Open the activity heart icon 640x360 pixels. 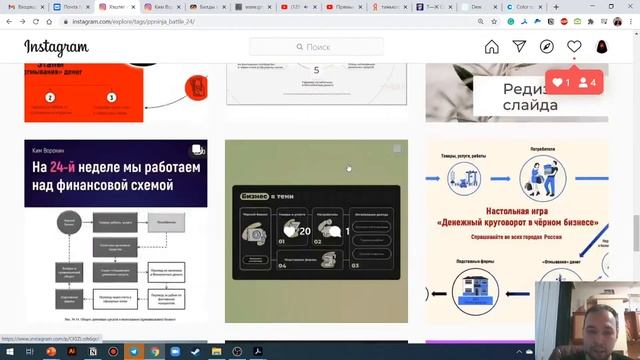coord(574,47)
